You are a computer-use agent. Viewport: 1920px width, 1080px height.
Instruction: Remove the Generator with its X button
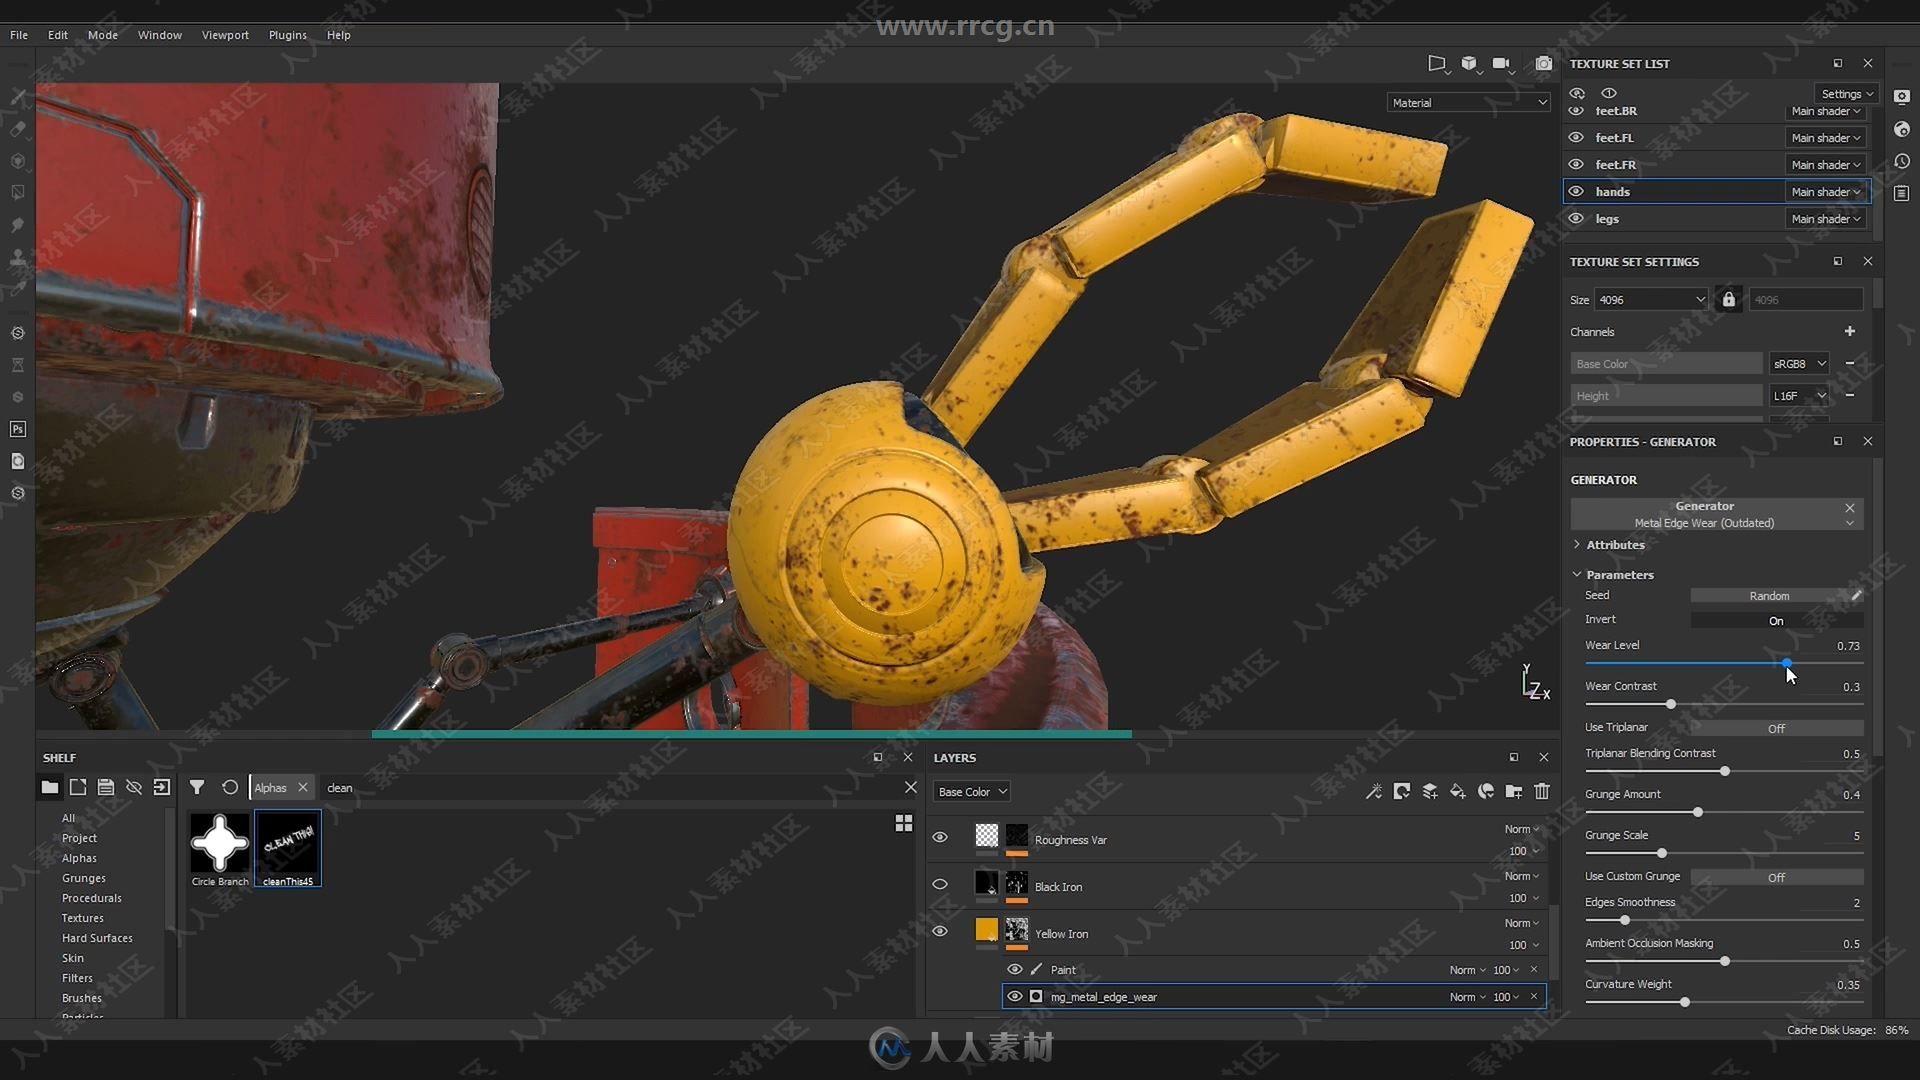click(1850, 508)
